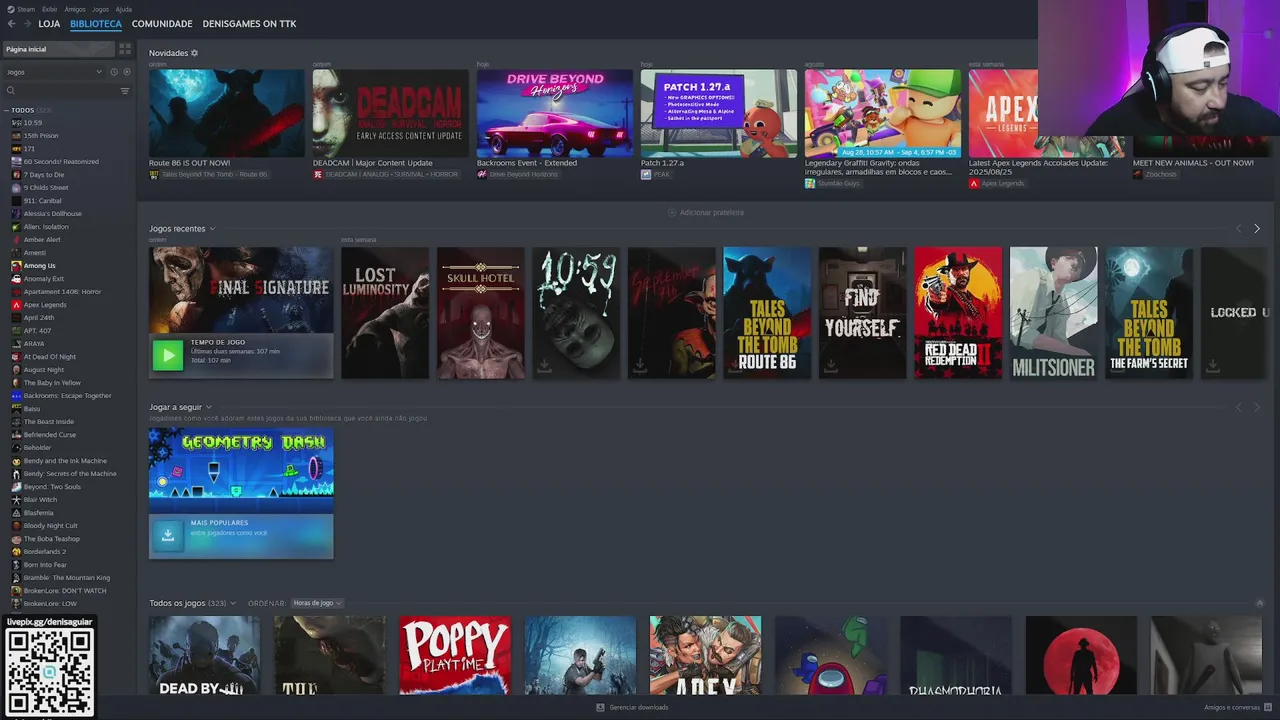Viewport: 1280px width, 720px height.
Task: Open the Exibir menu
Action: click(x=49, y=9)
